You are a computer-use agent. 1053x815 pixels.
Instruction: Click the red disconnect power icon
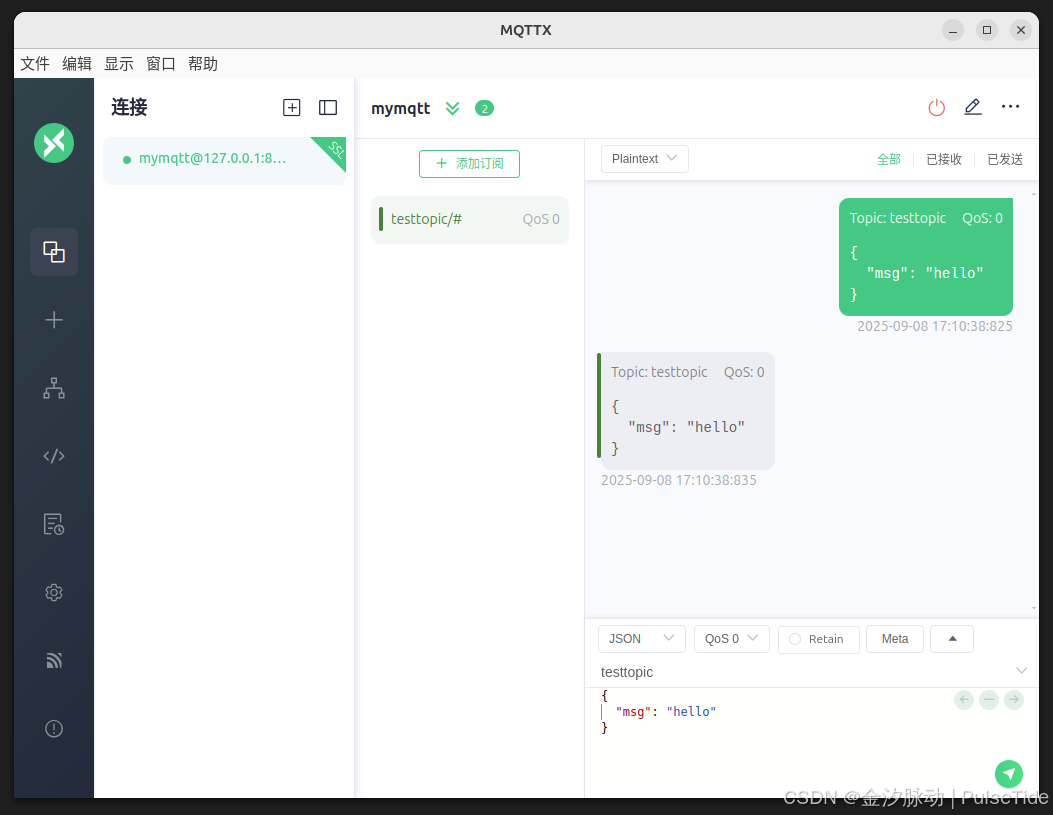[x=936, y=107]
